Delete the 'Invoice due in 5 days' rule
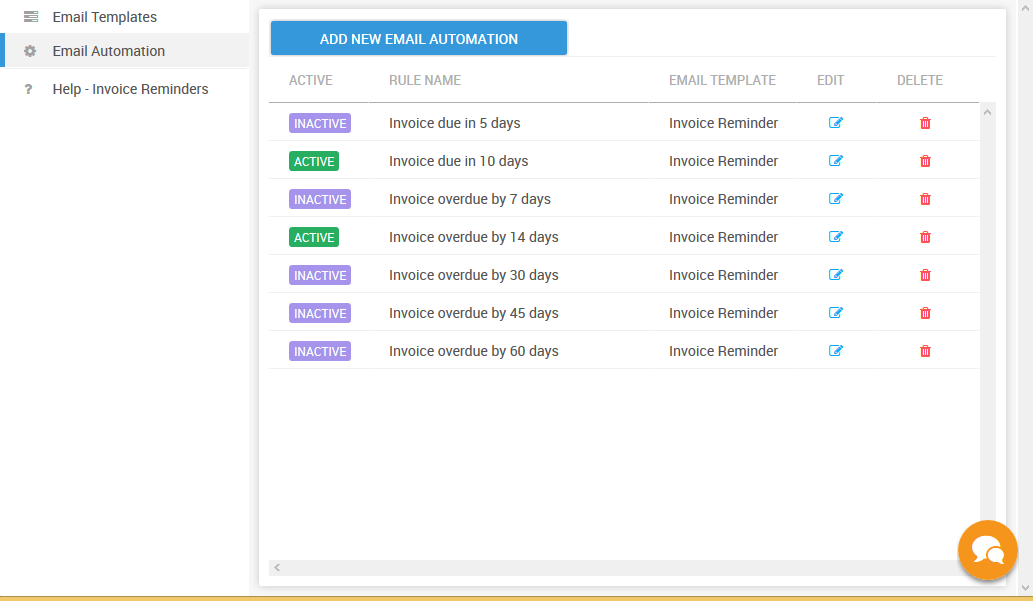Viewport: 1033px width, 601px height. pyautogui.click(x=925, y=123)
